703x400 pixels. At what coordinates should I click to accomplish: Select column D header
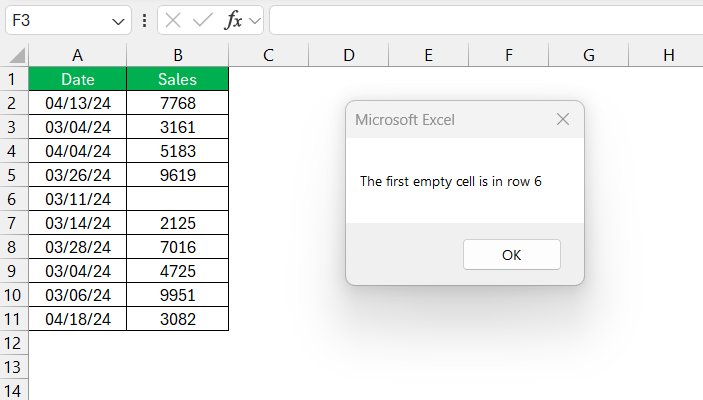[349, 55]
